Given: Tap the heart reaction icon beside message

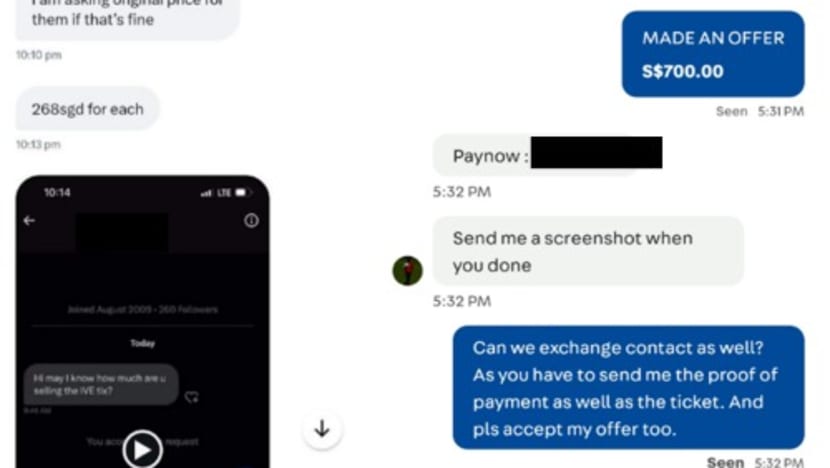Looking at the screenshot, I should (192, 397).
